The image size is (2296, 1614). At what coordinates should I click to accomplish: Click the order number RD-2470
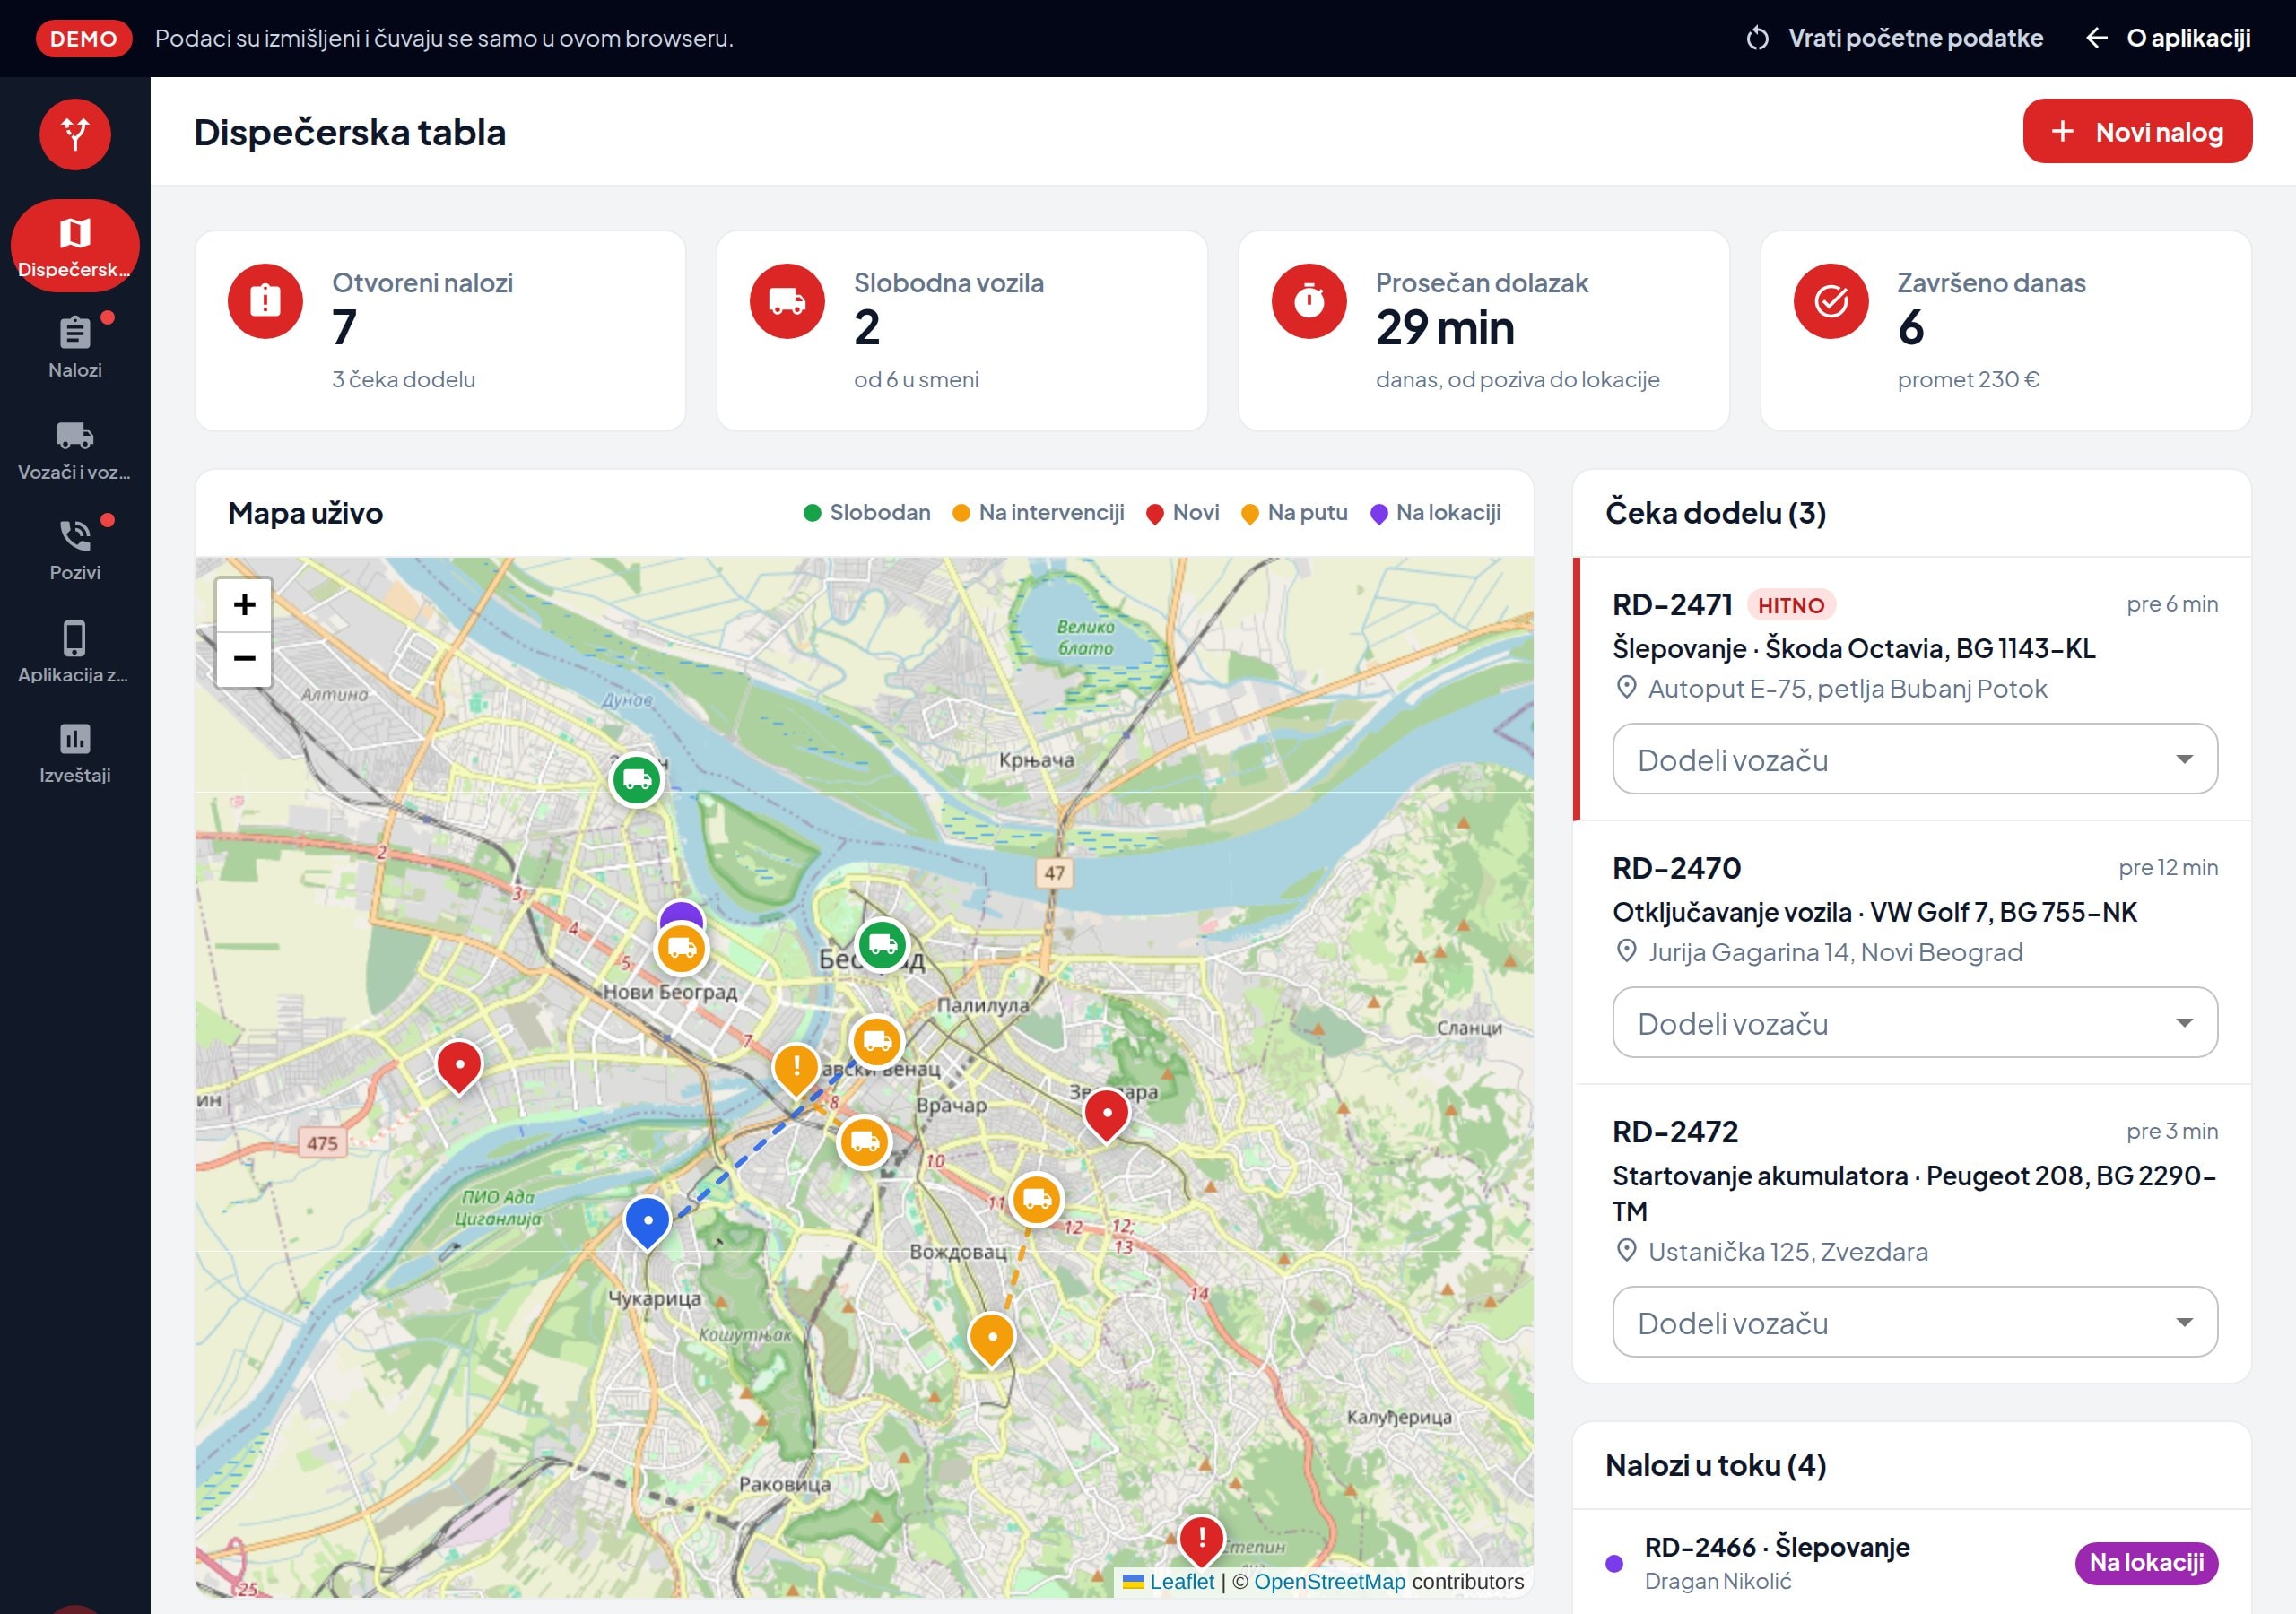pyautogui.click(x=1676, y=868)
